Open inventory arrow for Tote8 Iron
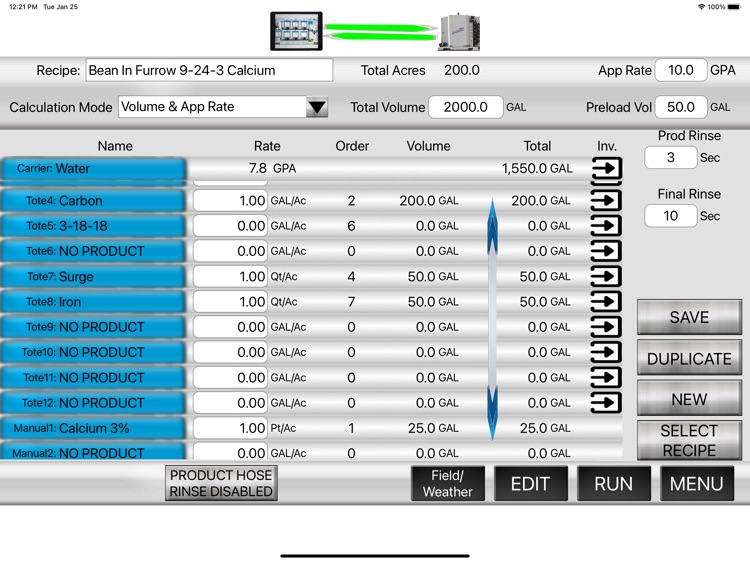This screenshot has height=562, width=750. (x=607, y=302)
